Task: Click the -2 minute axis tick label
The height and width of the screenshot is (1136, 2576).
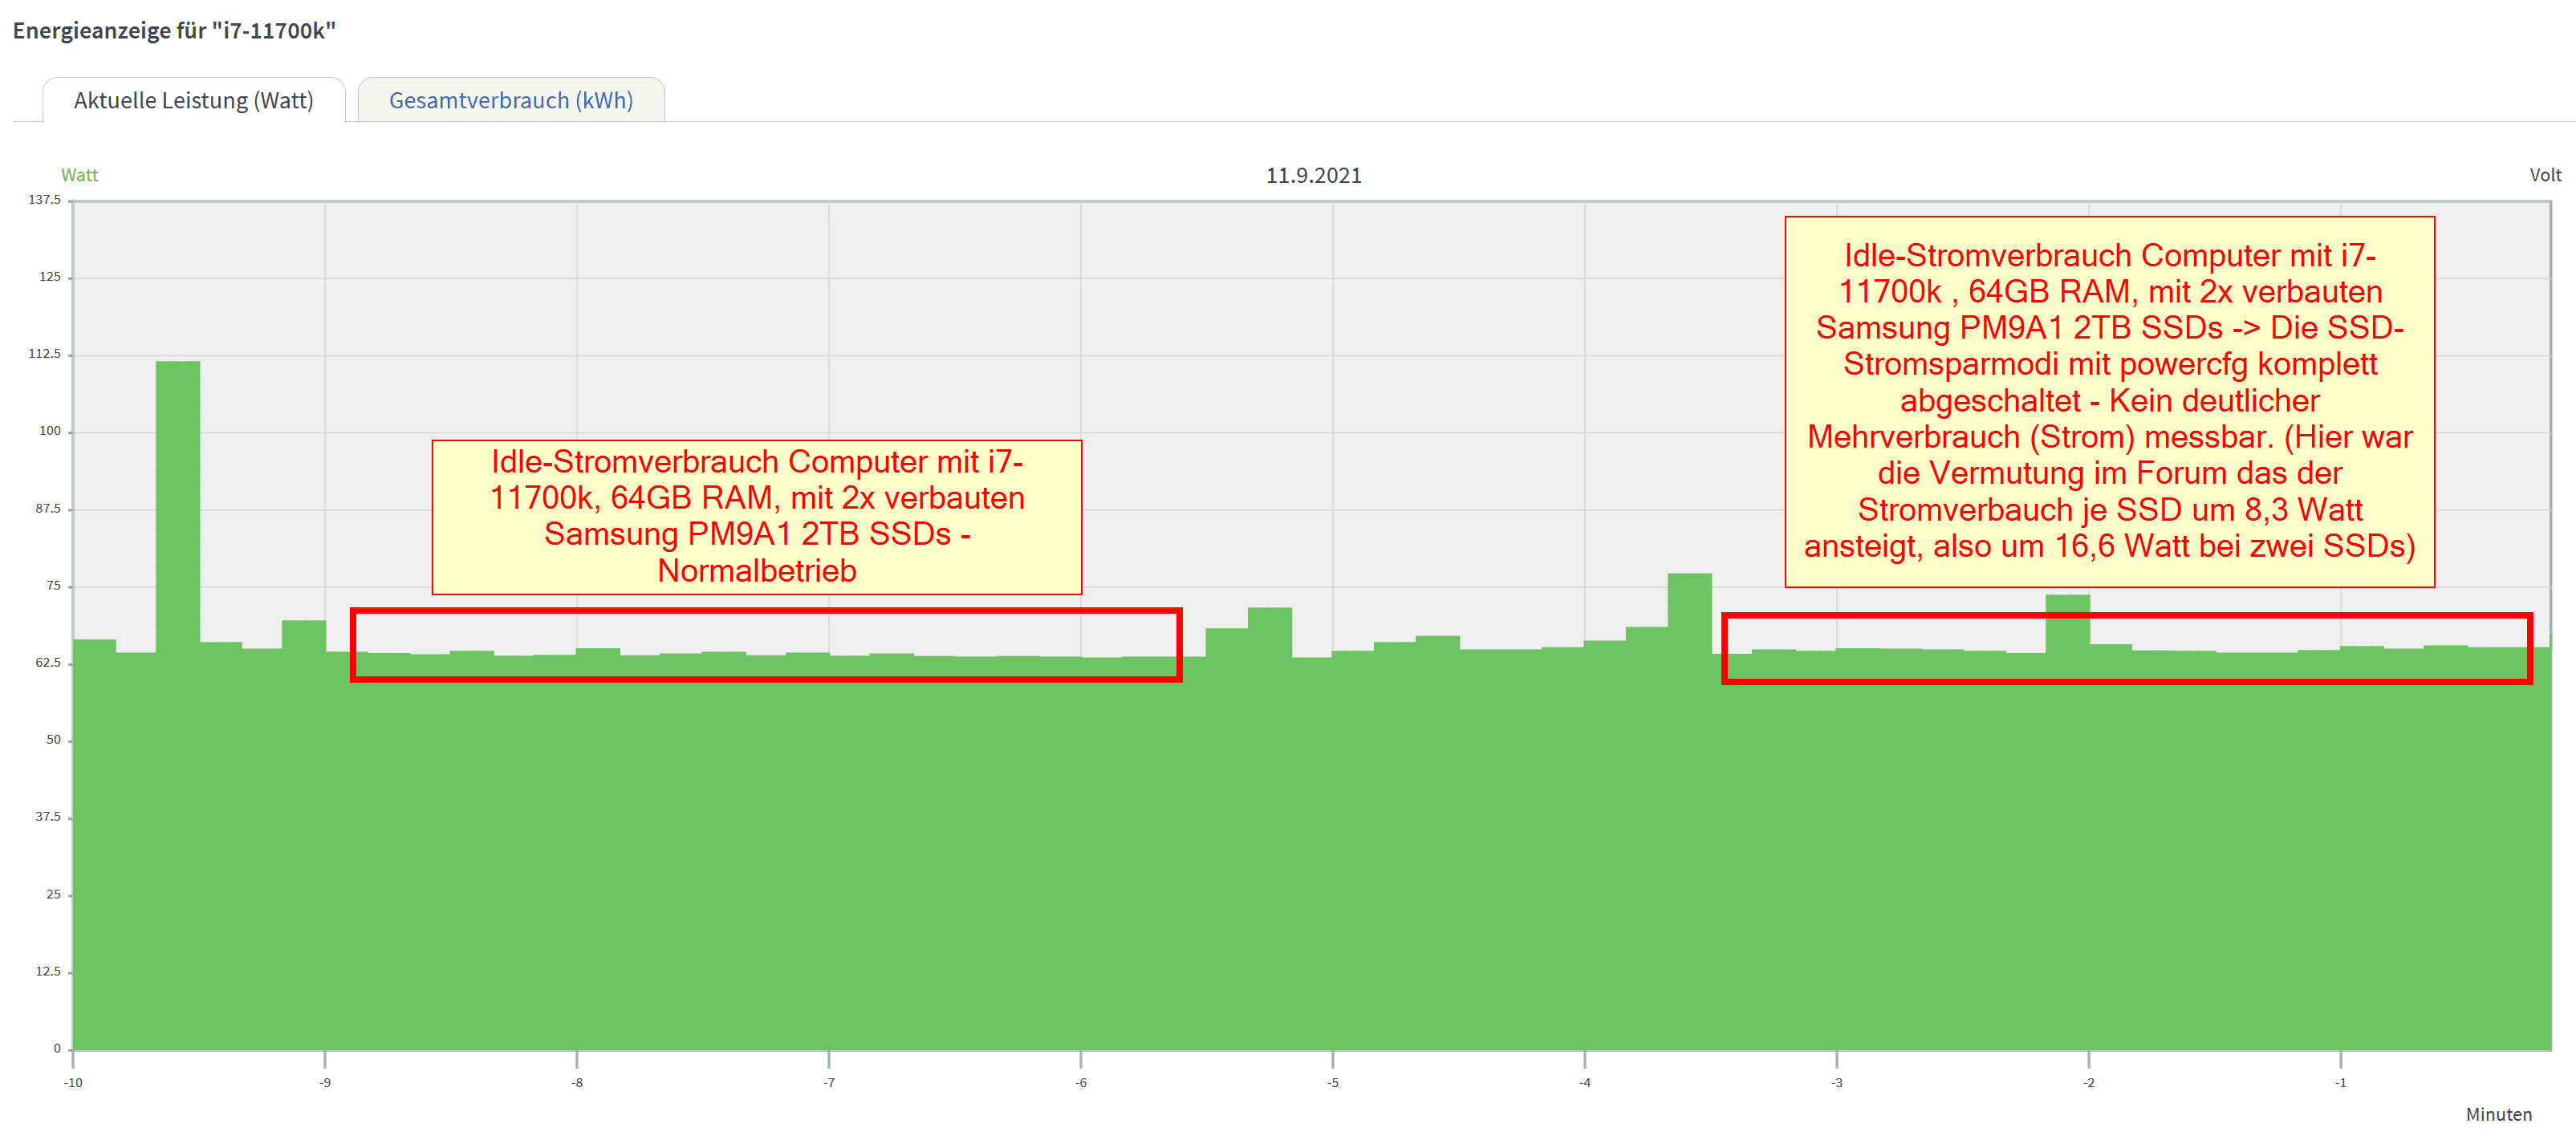Action: click(2088, 1083)
